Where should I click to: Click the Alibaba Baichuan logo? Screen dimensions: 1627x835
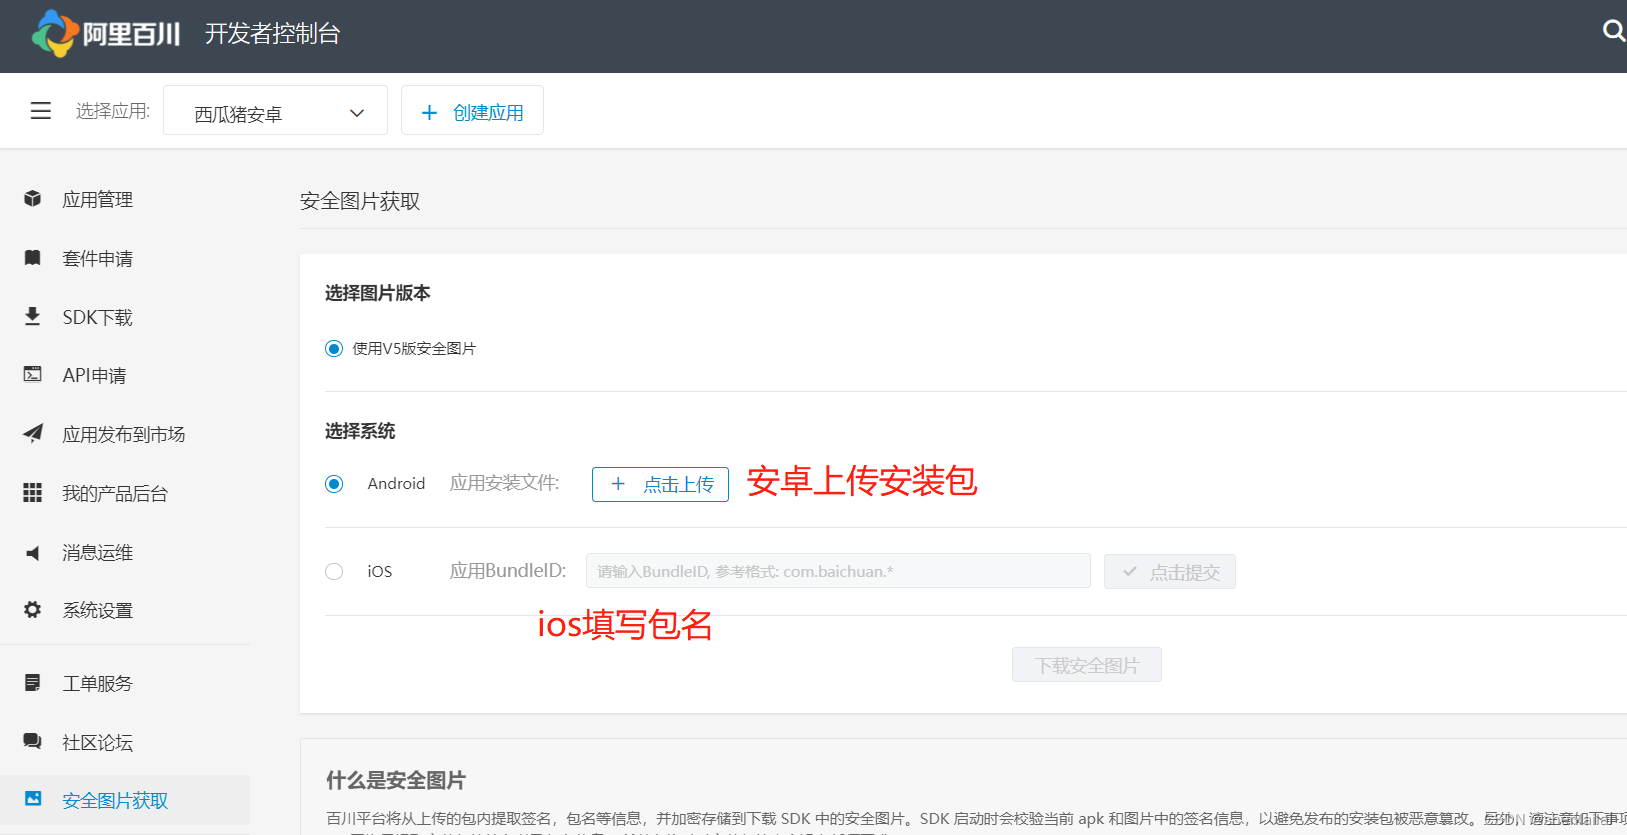point(105,34)
